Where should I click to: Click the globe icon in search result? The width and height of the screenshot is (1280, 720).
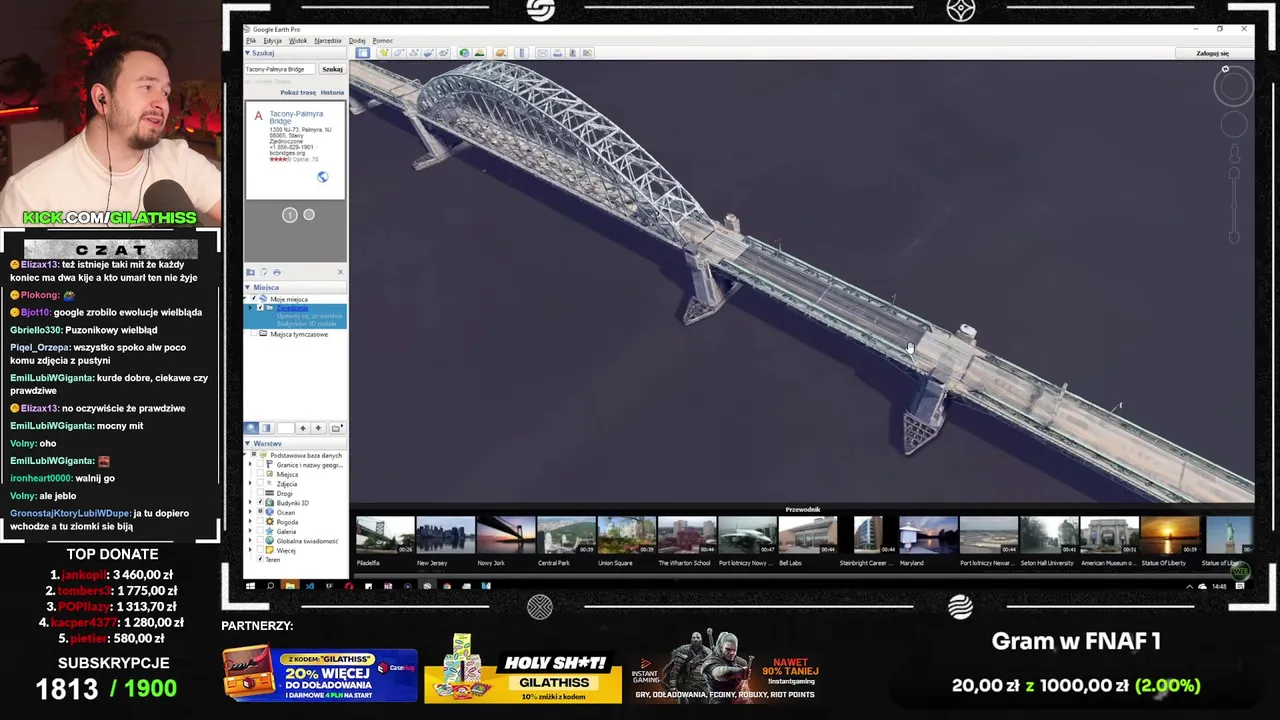(322, 177)
